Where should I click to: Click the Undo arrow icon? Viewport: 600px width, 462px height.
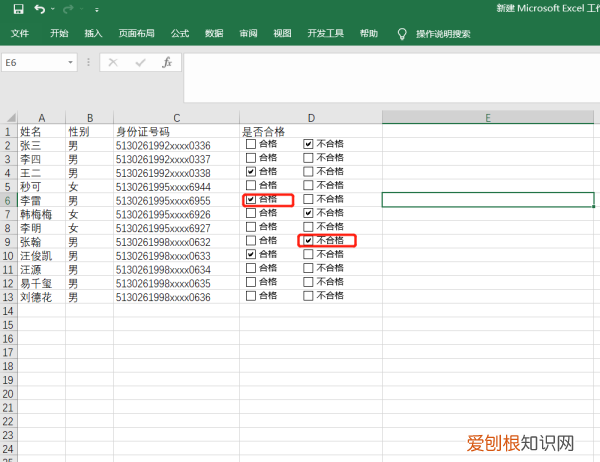[x=39, y=9]
